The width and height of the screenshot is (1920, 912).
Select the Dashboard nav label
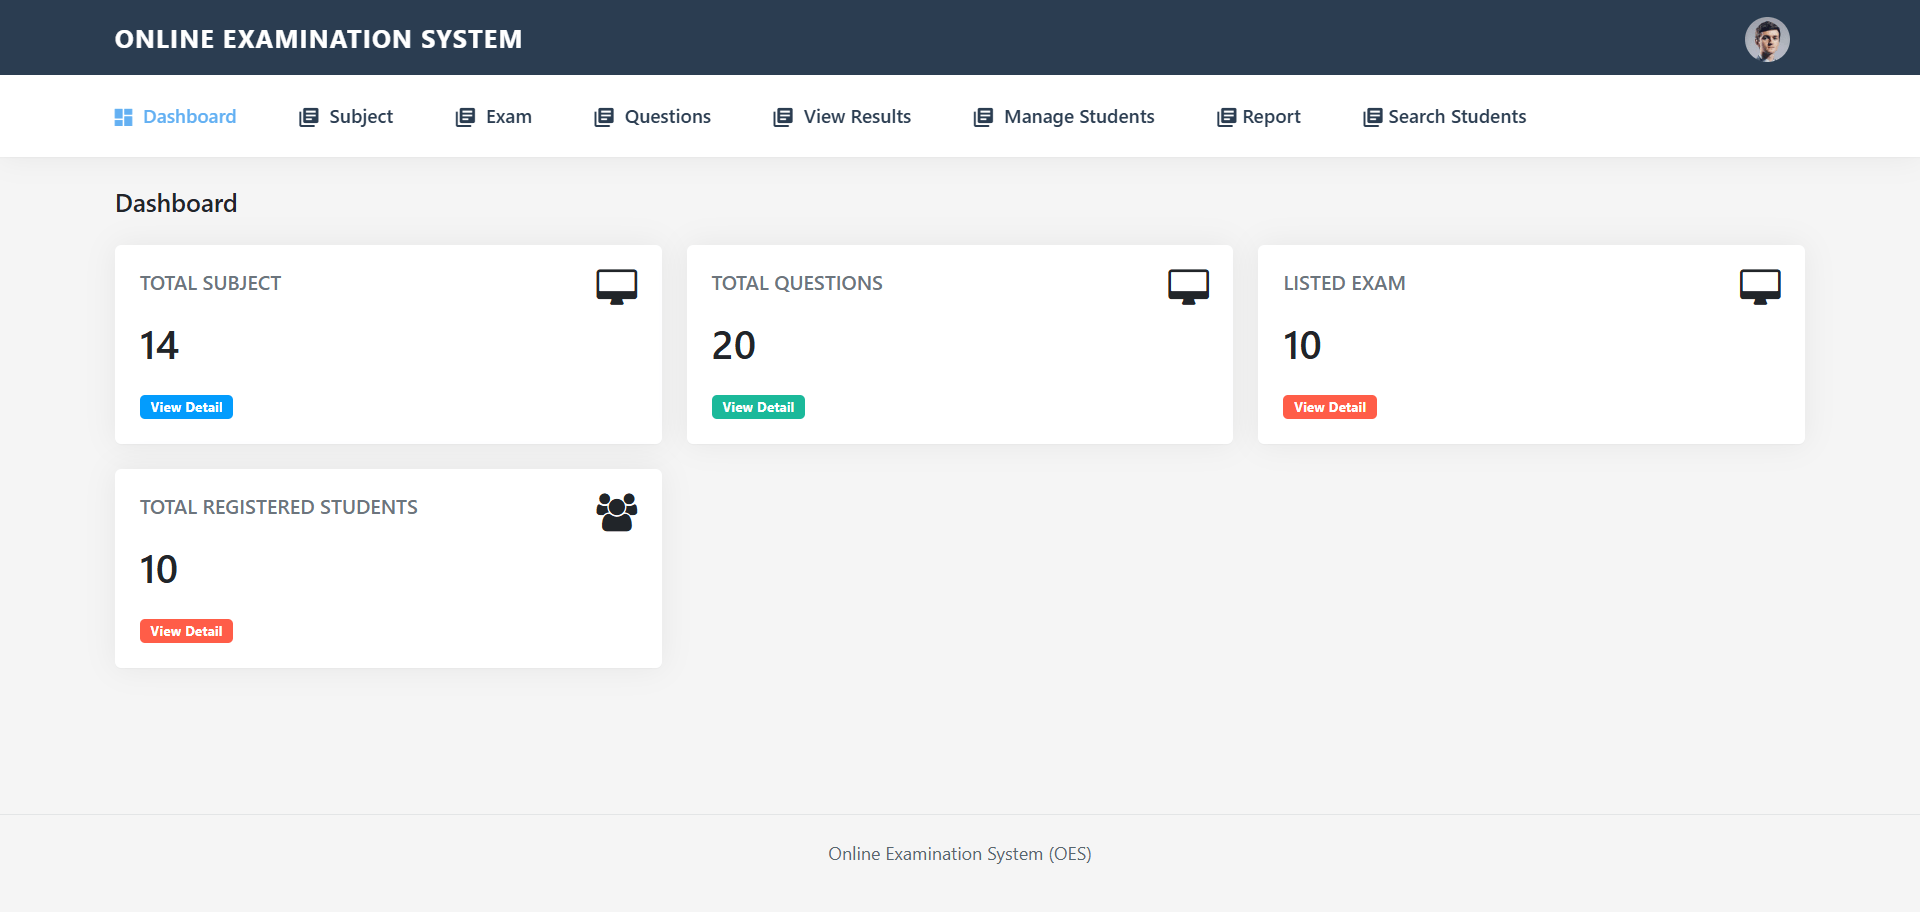(x=189, y=117)
